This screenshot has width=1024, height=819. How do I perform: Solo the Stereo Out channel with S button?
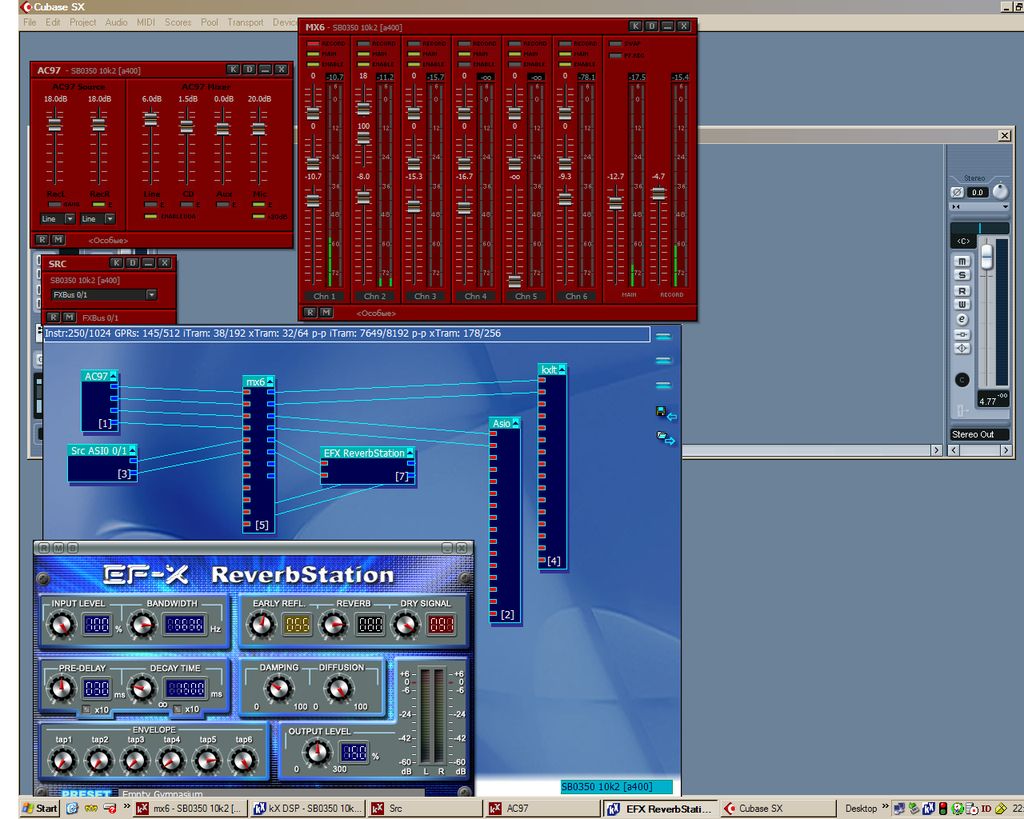(x=962, y=276)
